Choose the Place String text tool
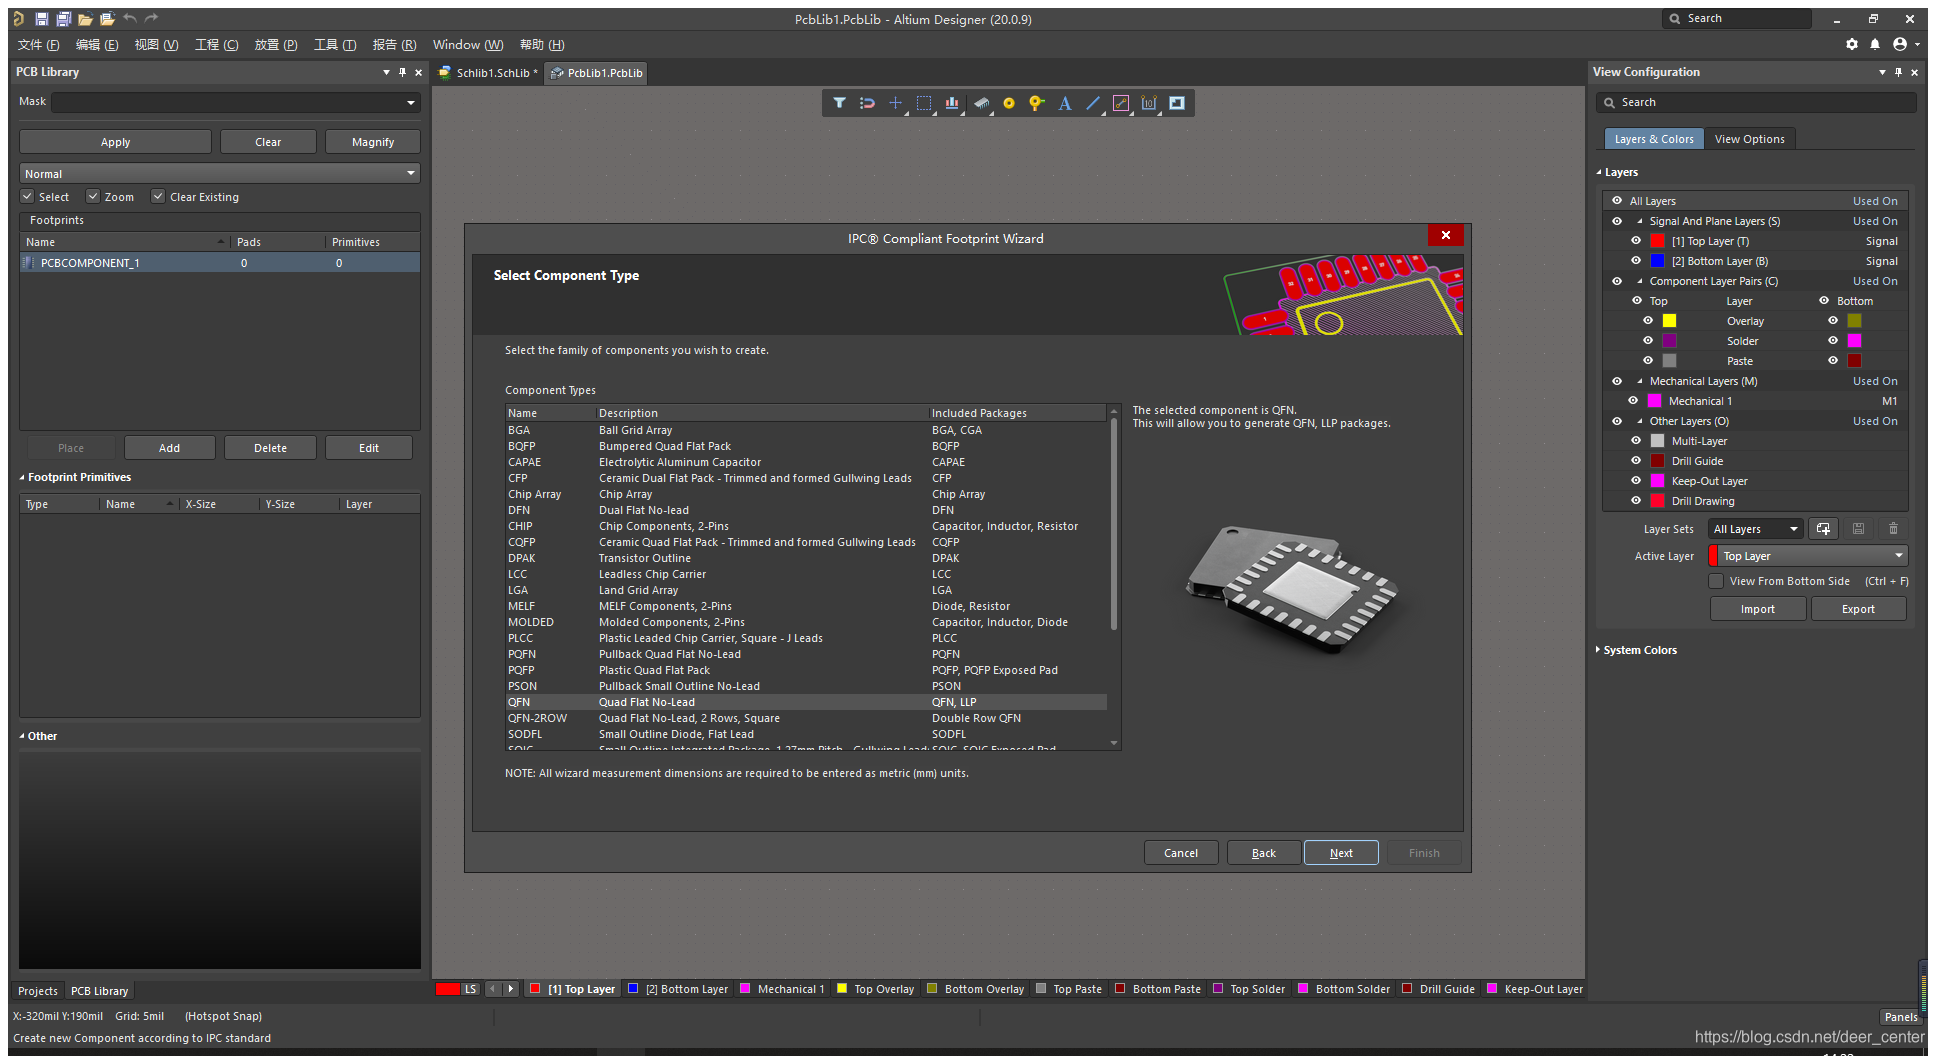The height and width of the screenshot is (1056, 1936). (x=1065, y=103)
